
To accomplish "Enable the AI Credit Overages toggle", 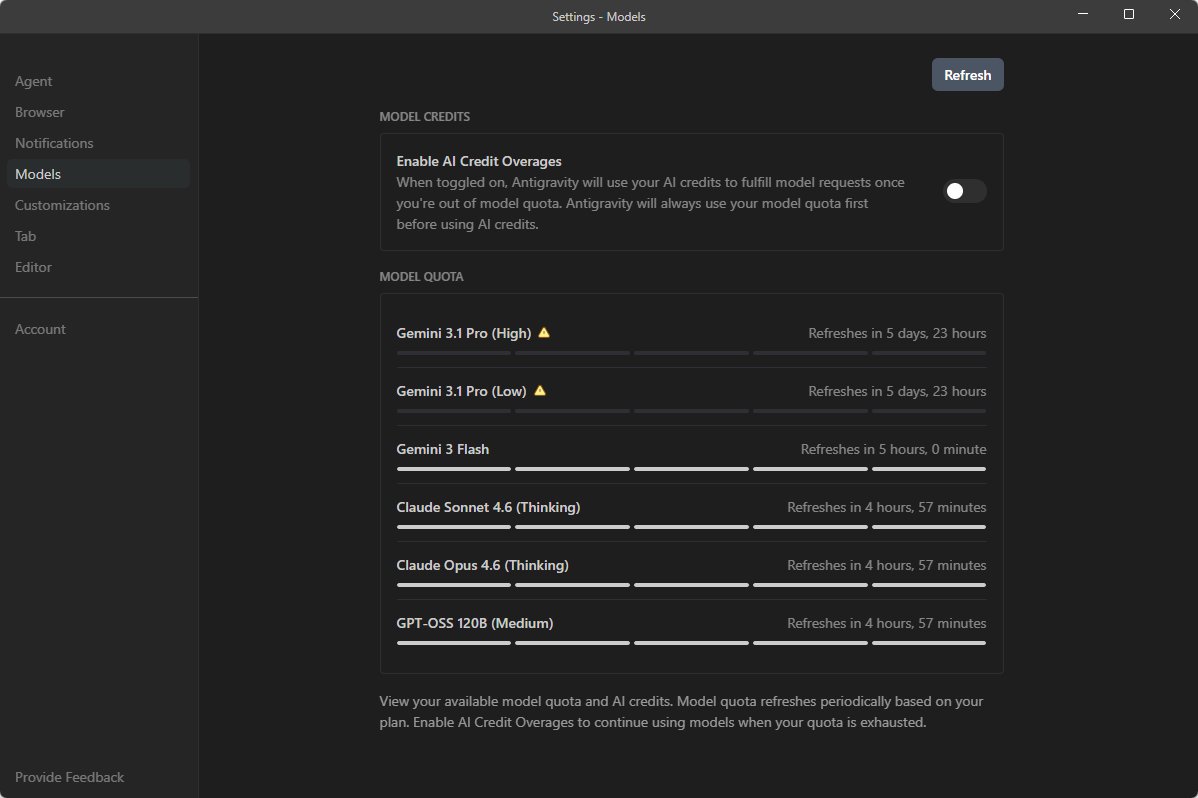I will [965, 191].
